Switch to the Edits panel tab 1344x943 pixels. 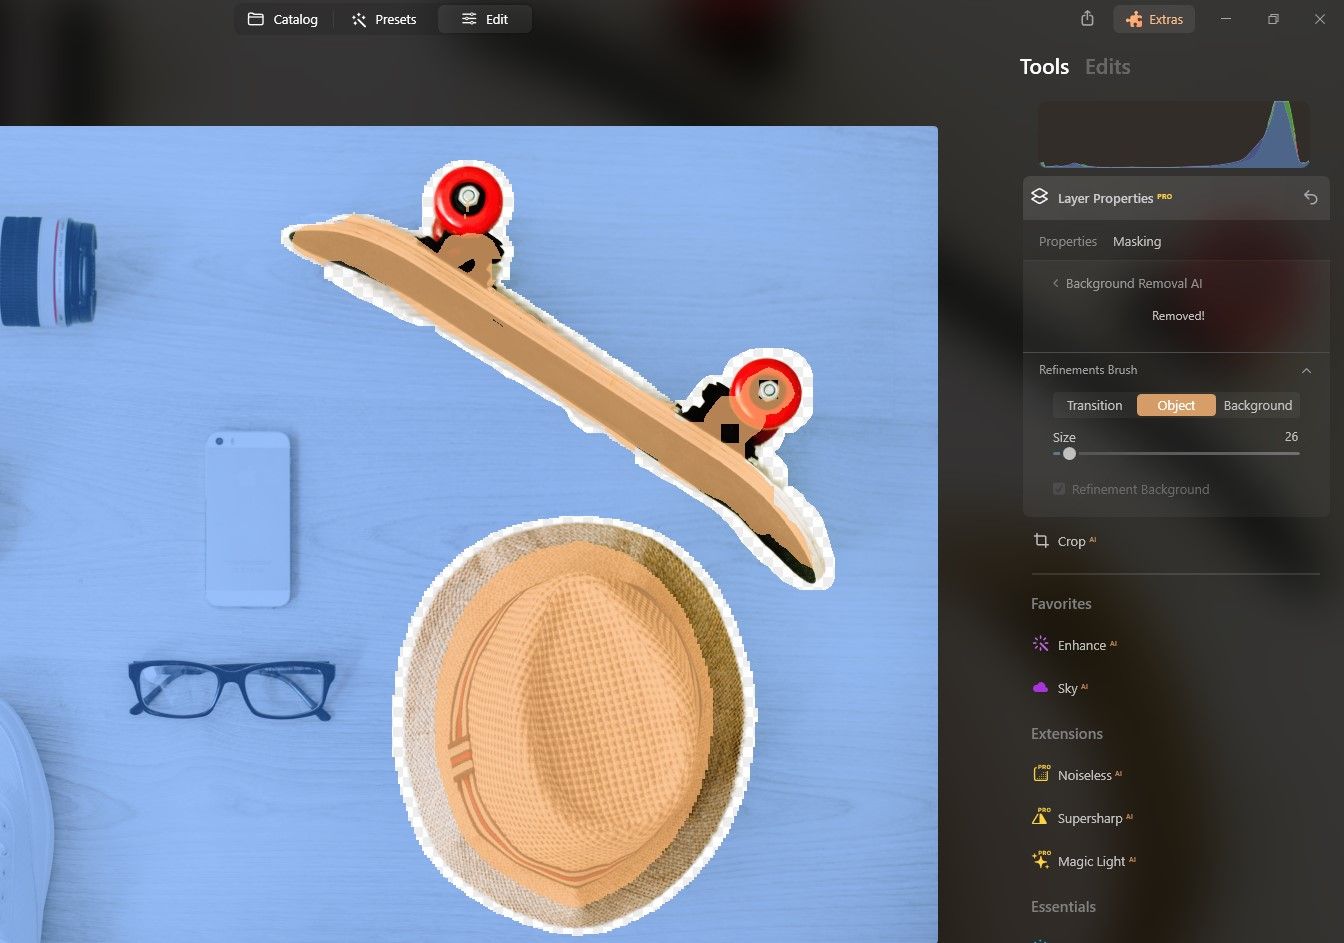pyautogui.click(x=1108, y=67)
